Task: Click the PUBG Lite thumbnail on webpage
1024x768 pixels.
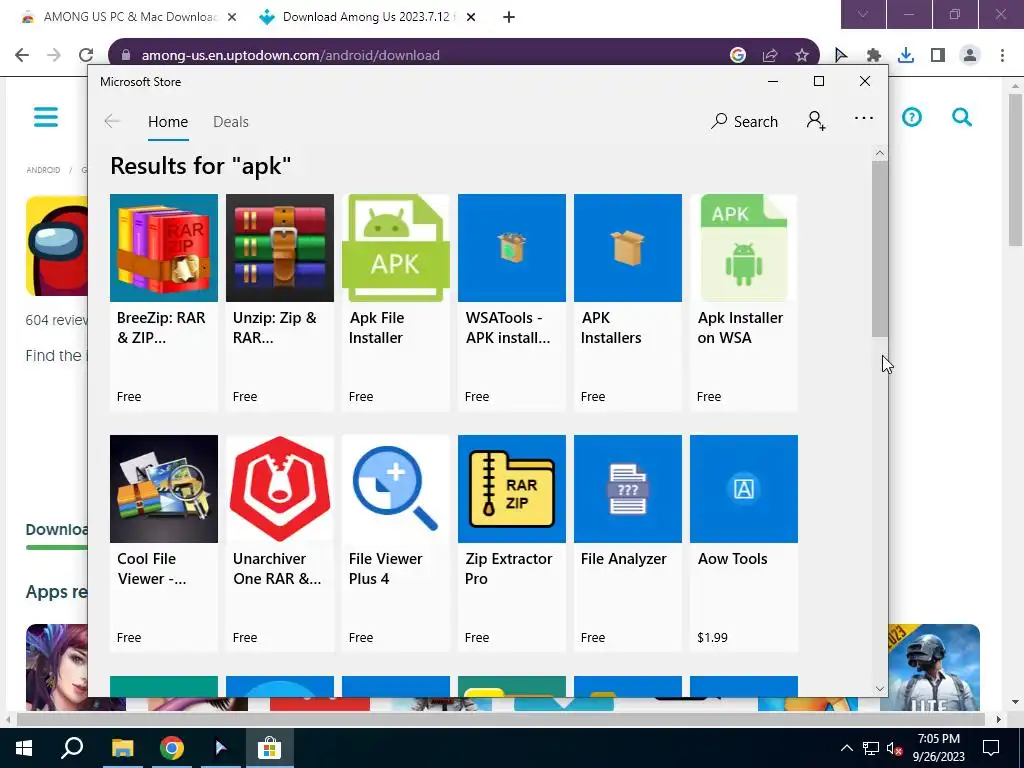Action: pos(930,667)
